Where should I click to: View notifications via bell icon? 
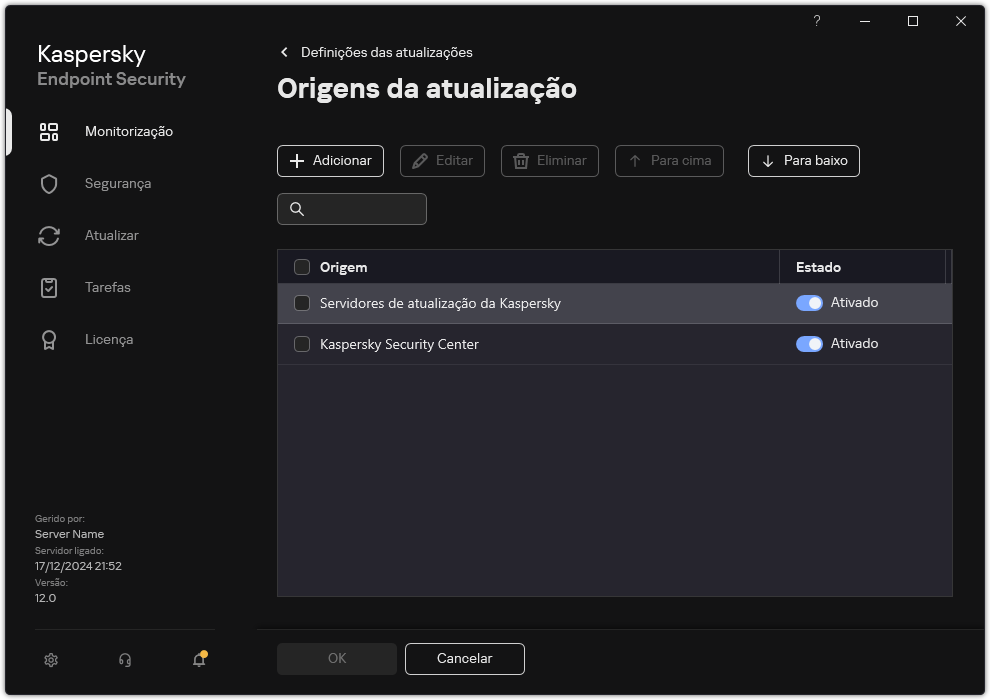tap(198, 660)
